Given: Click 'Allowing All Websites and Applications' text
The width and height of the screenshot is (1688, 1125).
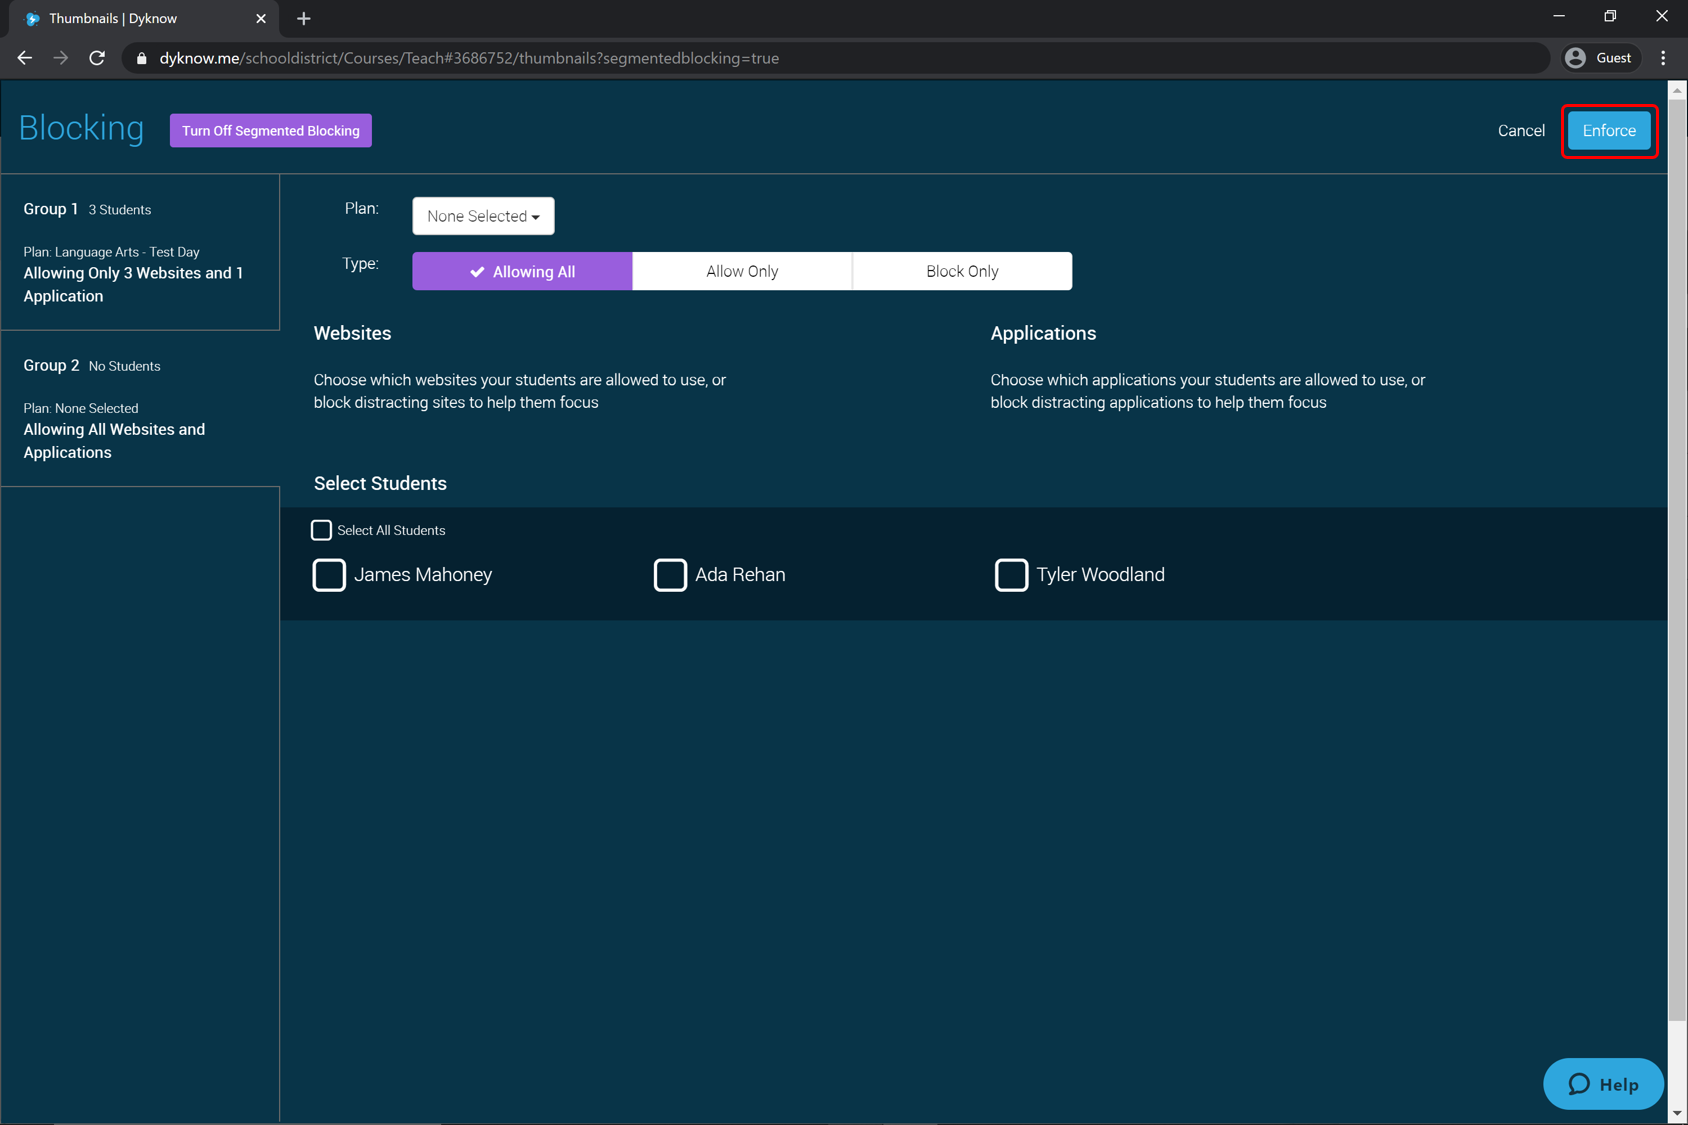Looking at the screenshot, I should [x=114, y=441].
